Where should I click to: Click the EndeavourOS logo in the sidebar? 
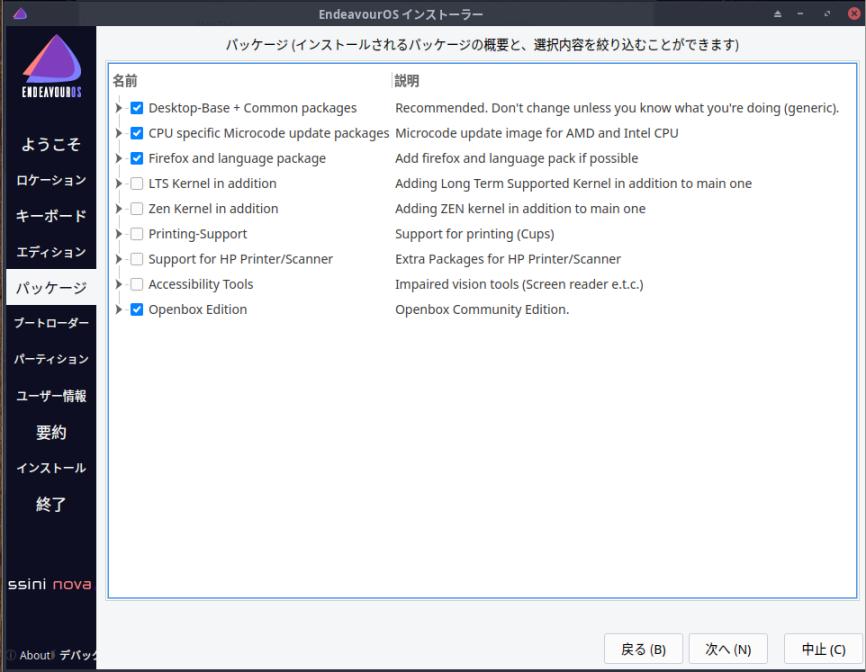[x=52, y=66]
